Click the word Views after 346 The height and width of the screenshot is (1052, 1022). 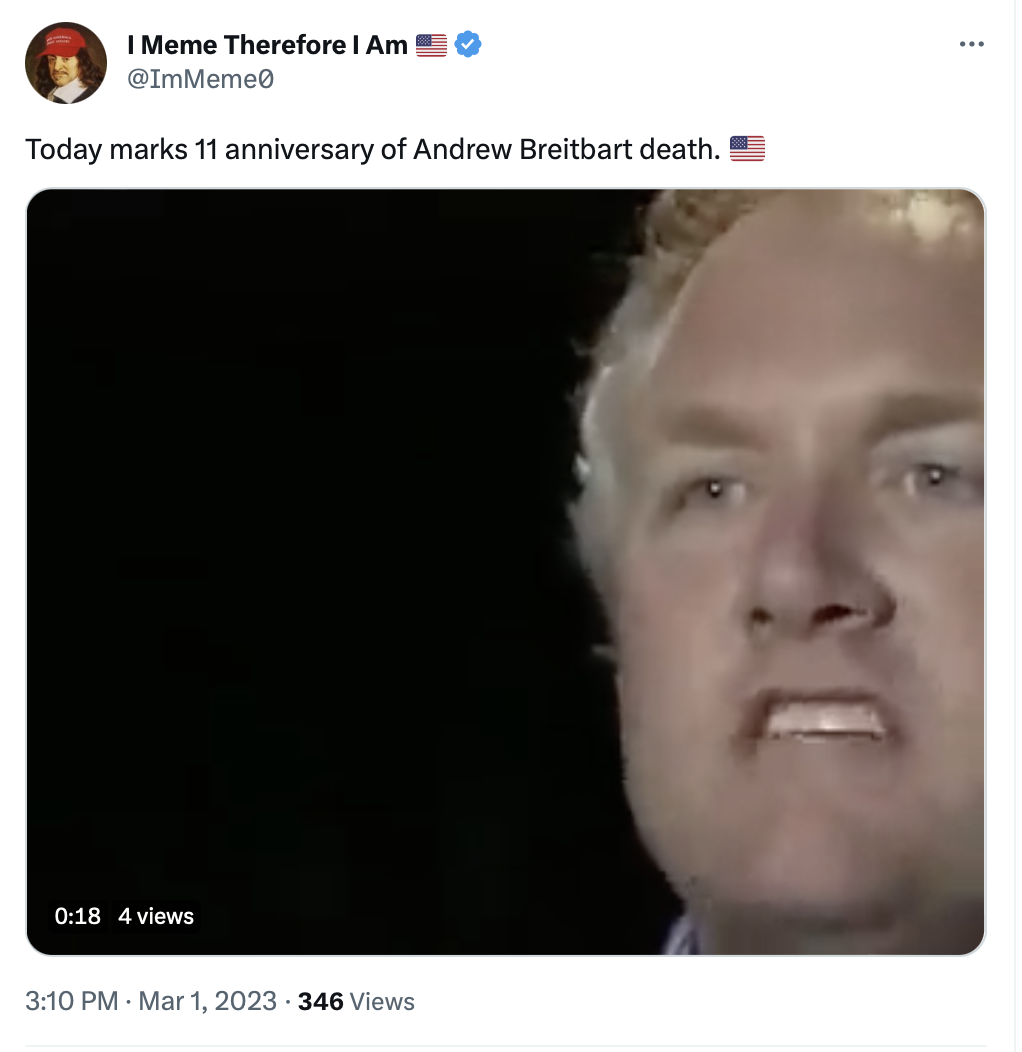coord(382,1001)
